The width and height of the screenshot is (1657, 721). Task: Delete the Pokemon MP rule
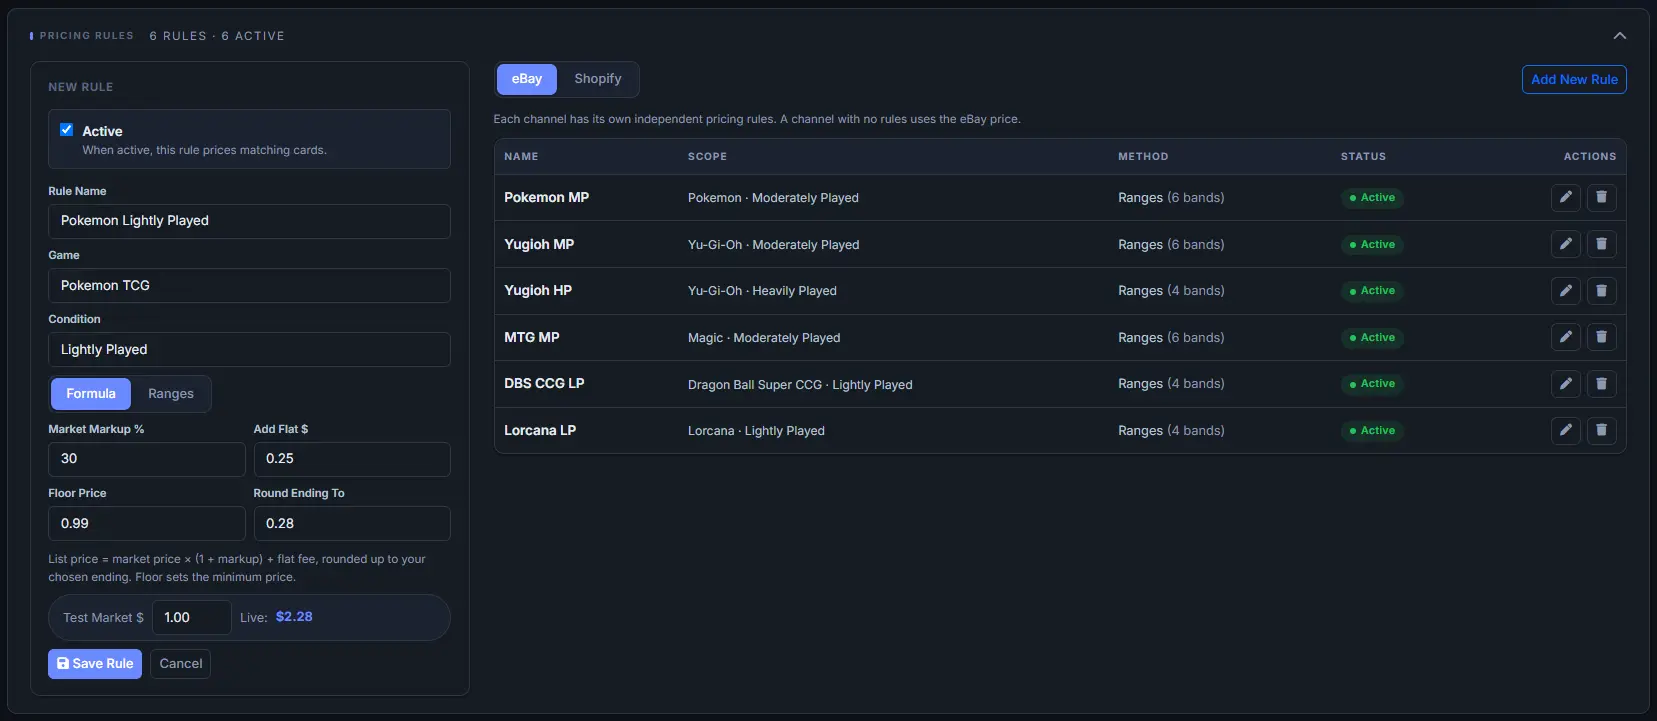(x=1601, y=197)
